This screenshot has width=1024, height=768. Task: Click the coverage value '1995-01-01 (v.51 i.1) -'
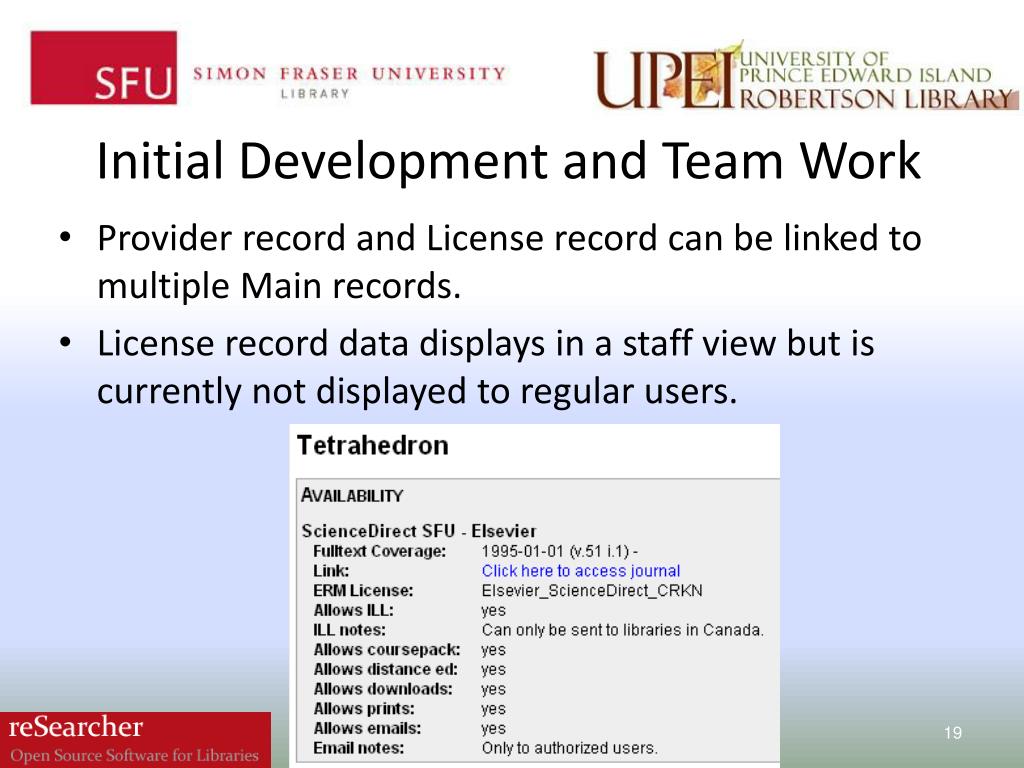560,551
